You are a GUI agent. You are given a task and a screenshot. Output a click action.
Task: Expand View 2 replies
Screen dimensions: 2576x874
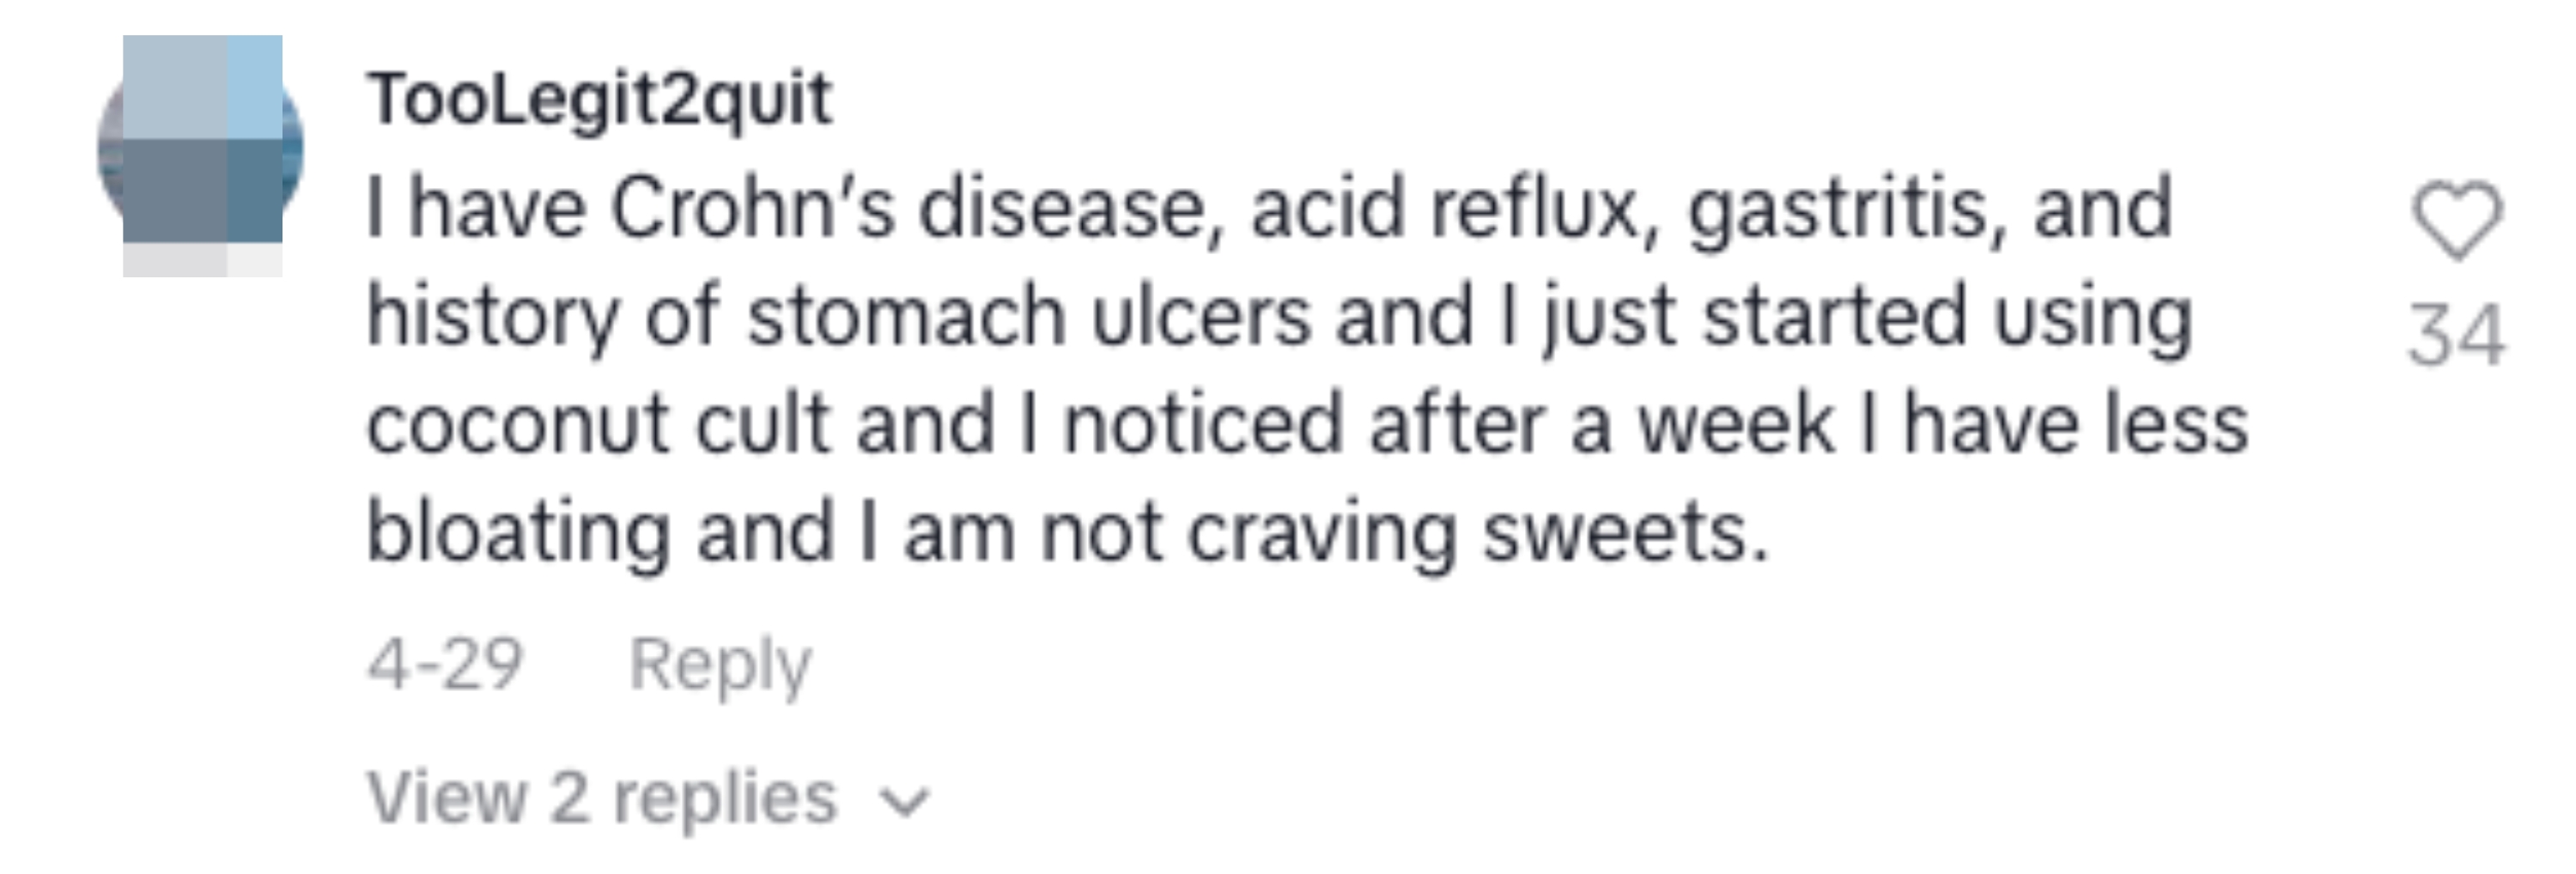pyautogui.click(x=601, y=798)
